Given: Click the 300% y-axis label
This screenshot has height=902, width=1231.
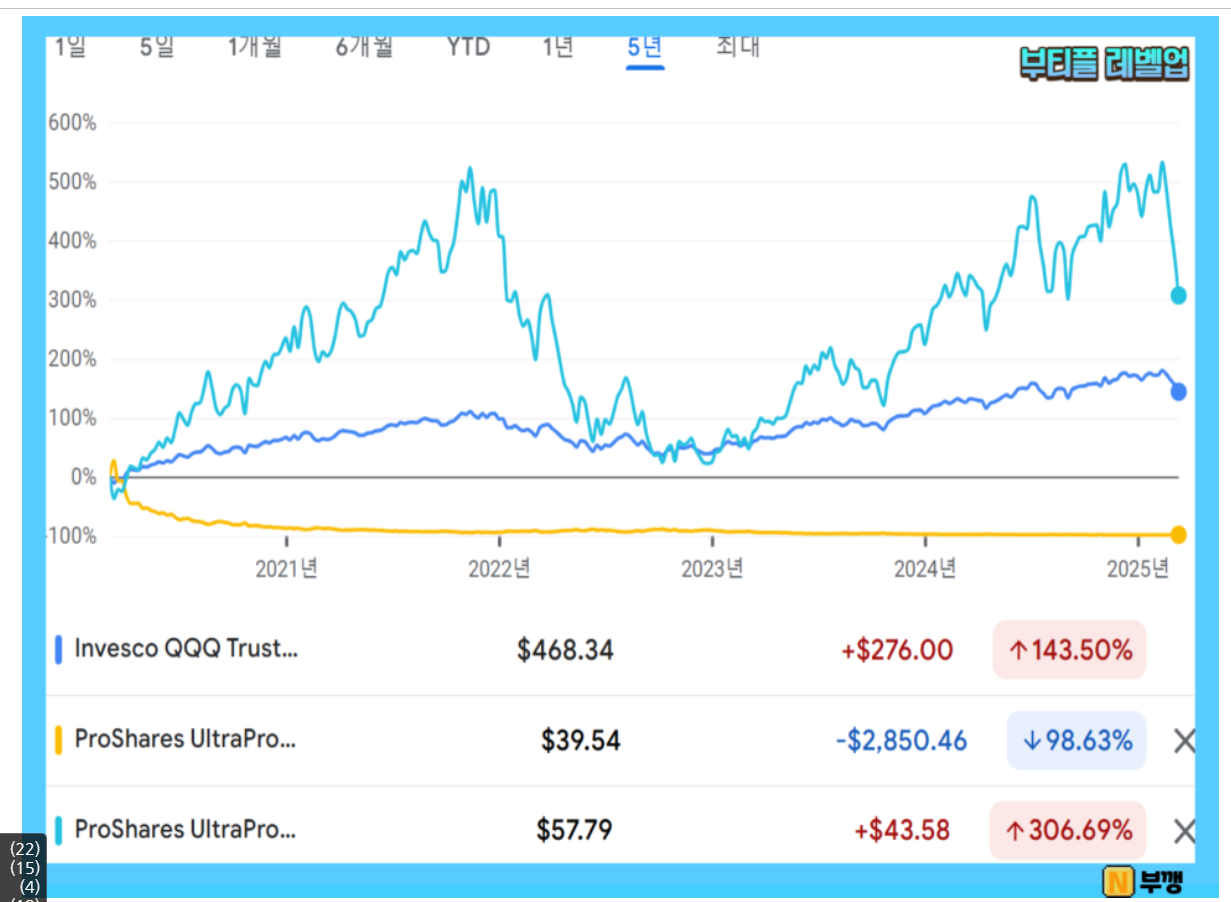Looking at the screenshot, I should pos(73,300).
